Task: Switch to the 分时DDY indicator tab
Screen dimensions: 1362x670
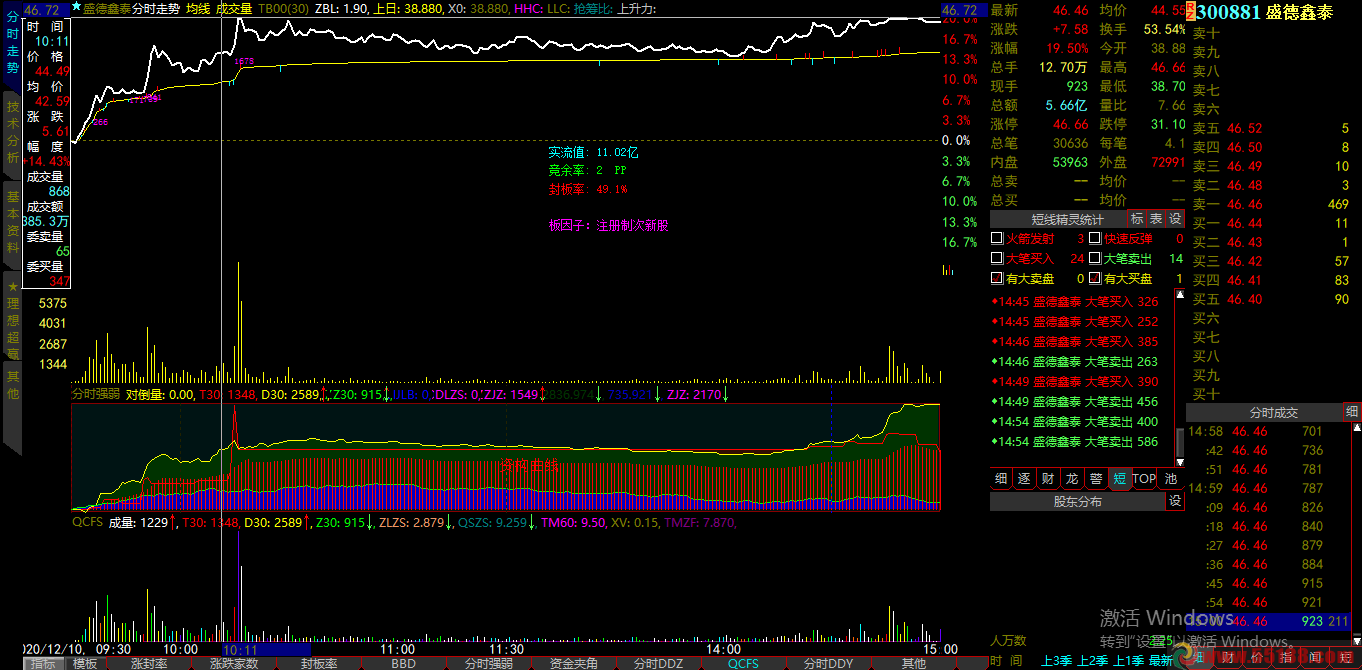Action: click(x=829, y=663)
